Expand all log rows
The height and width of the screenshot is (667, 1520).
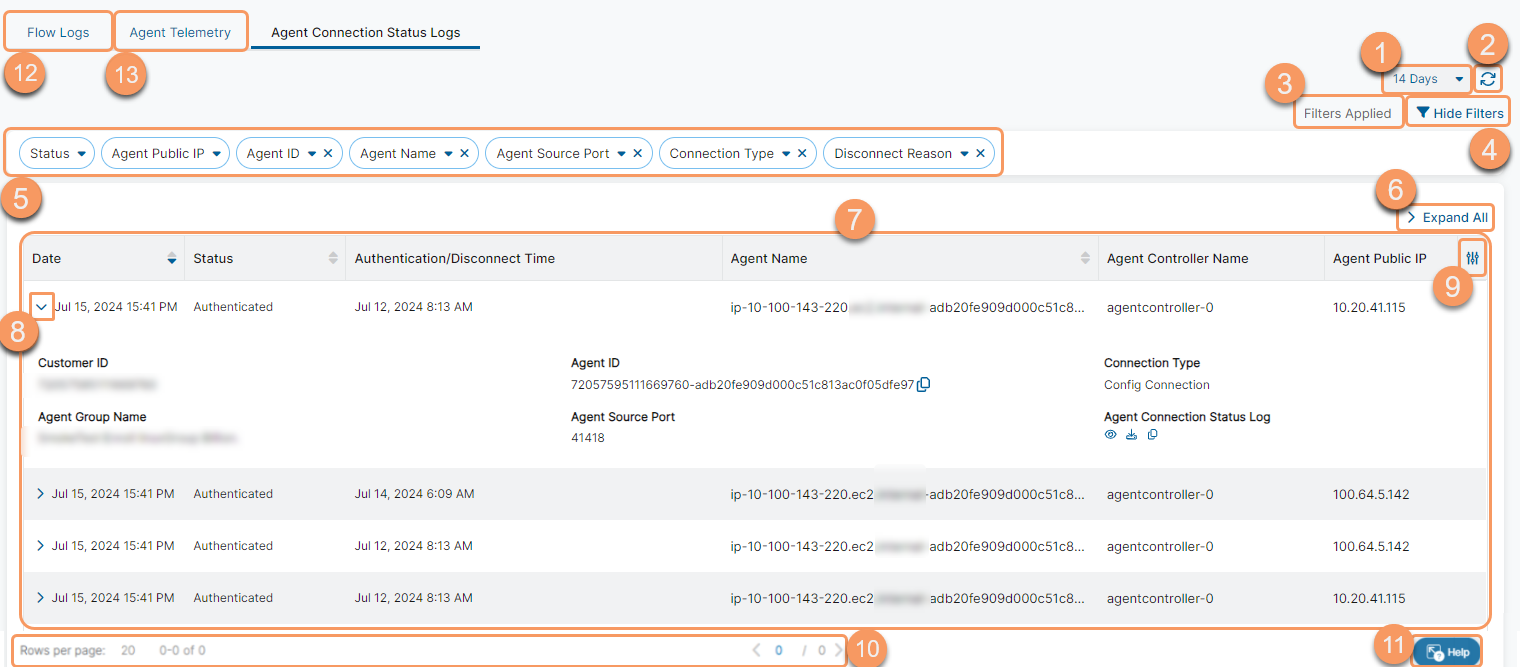tap(1445, 217)
